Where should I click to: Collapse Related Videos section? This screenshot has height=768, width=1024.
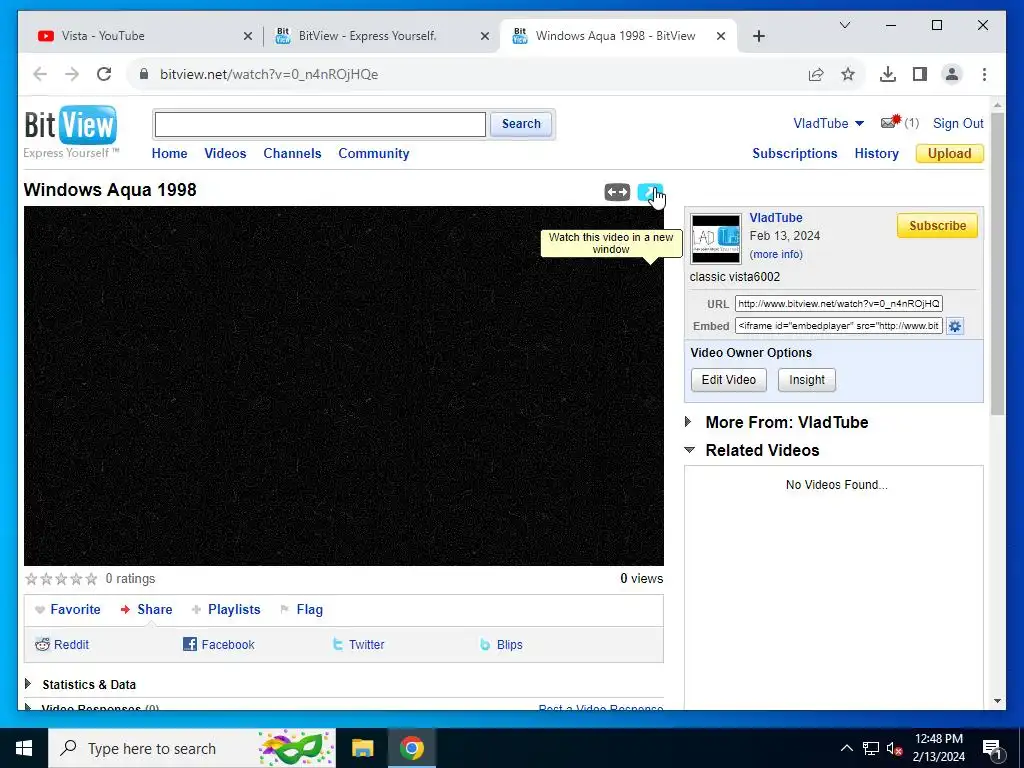point(689,450)
